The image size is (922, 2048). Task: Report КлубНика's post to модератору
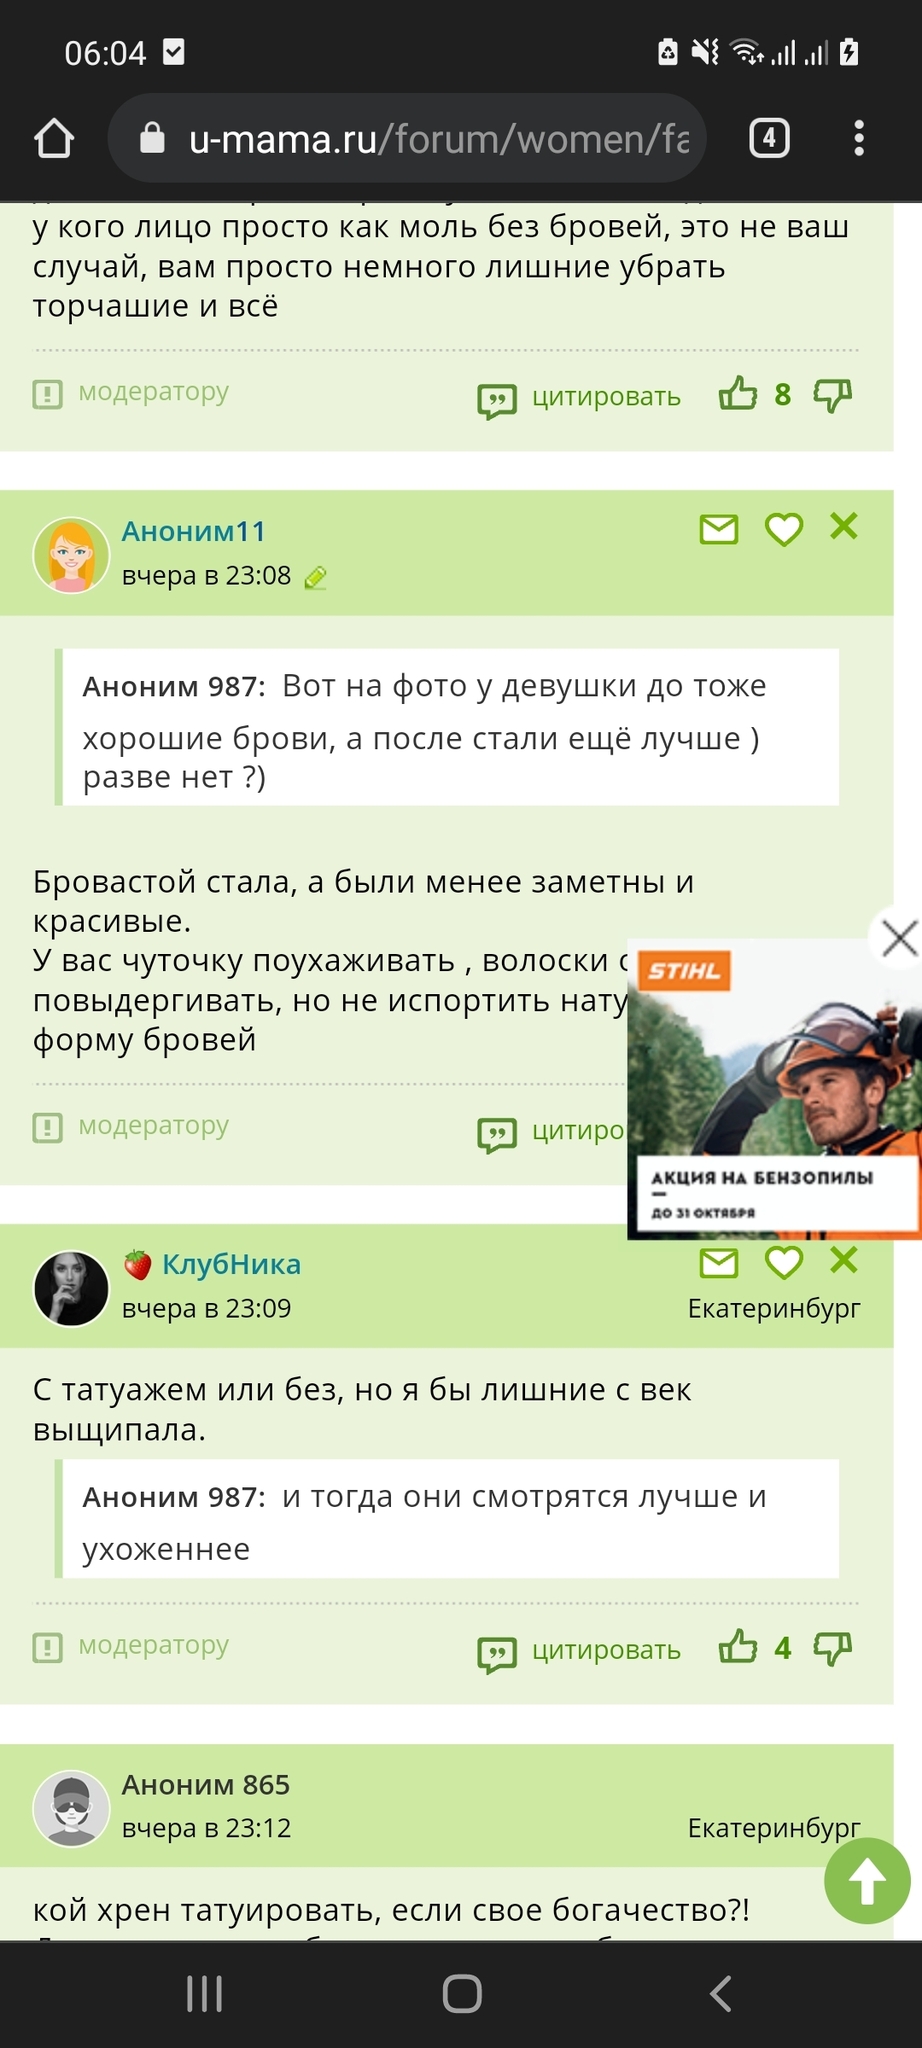click(x=132, y=1645)
